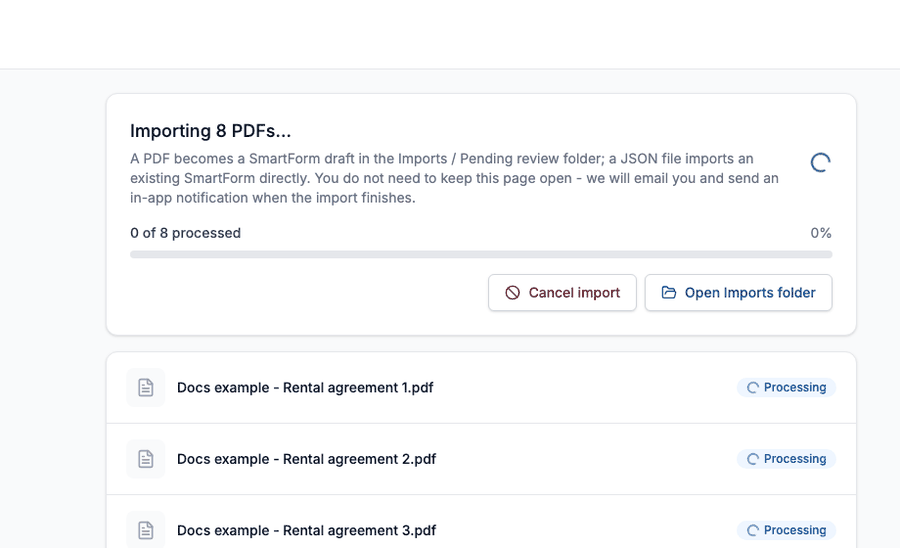Click Processing badge for Rental agreement 2.pdf
The image size is (900, 548).
pyautogui.click(x=786, y=459)
